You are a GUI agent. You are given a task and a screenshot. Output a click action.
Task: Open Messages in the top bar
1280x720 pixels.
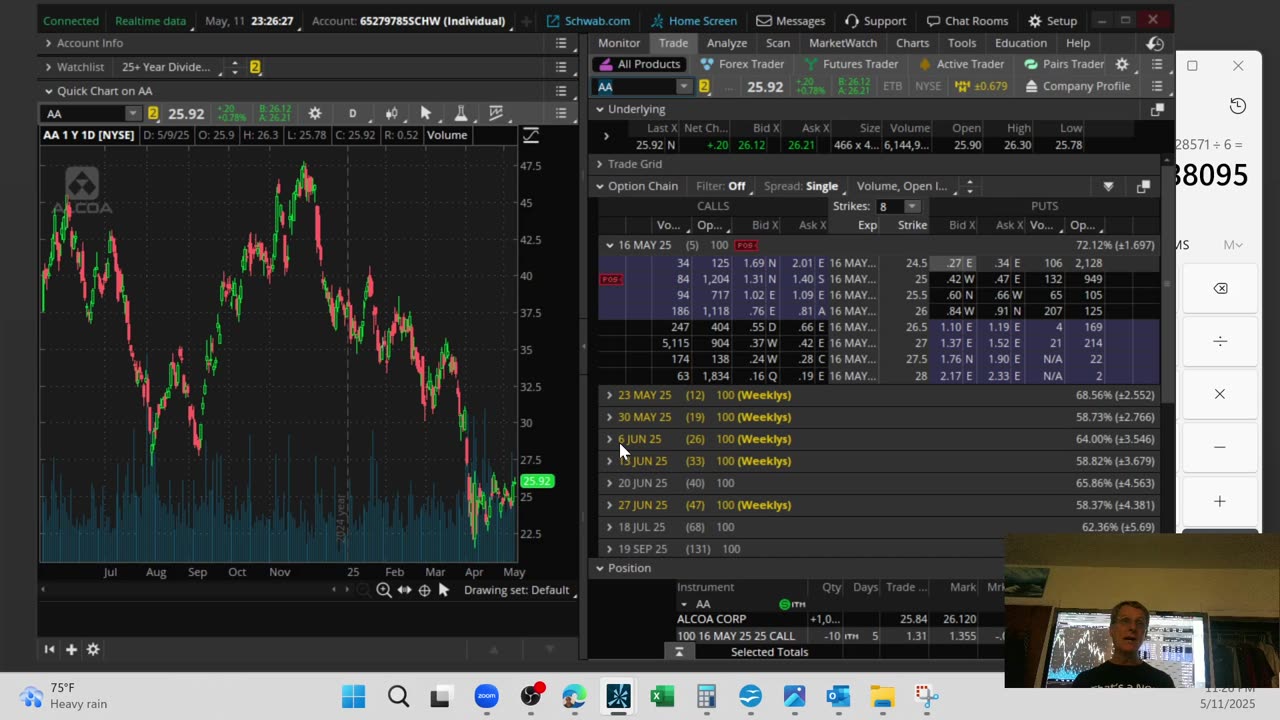tap(790, 20)
